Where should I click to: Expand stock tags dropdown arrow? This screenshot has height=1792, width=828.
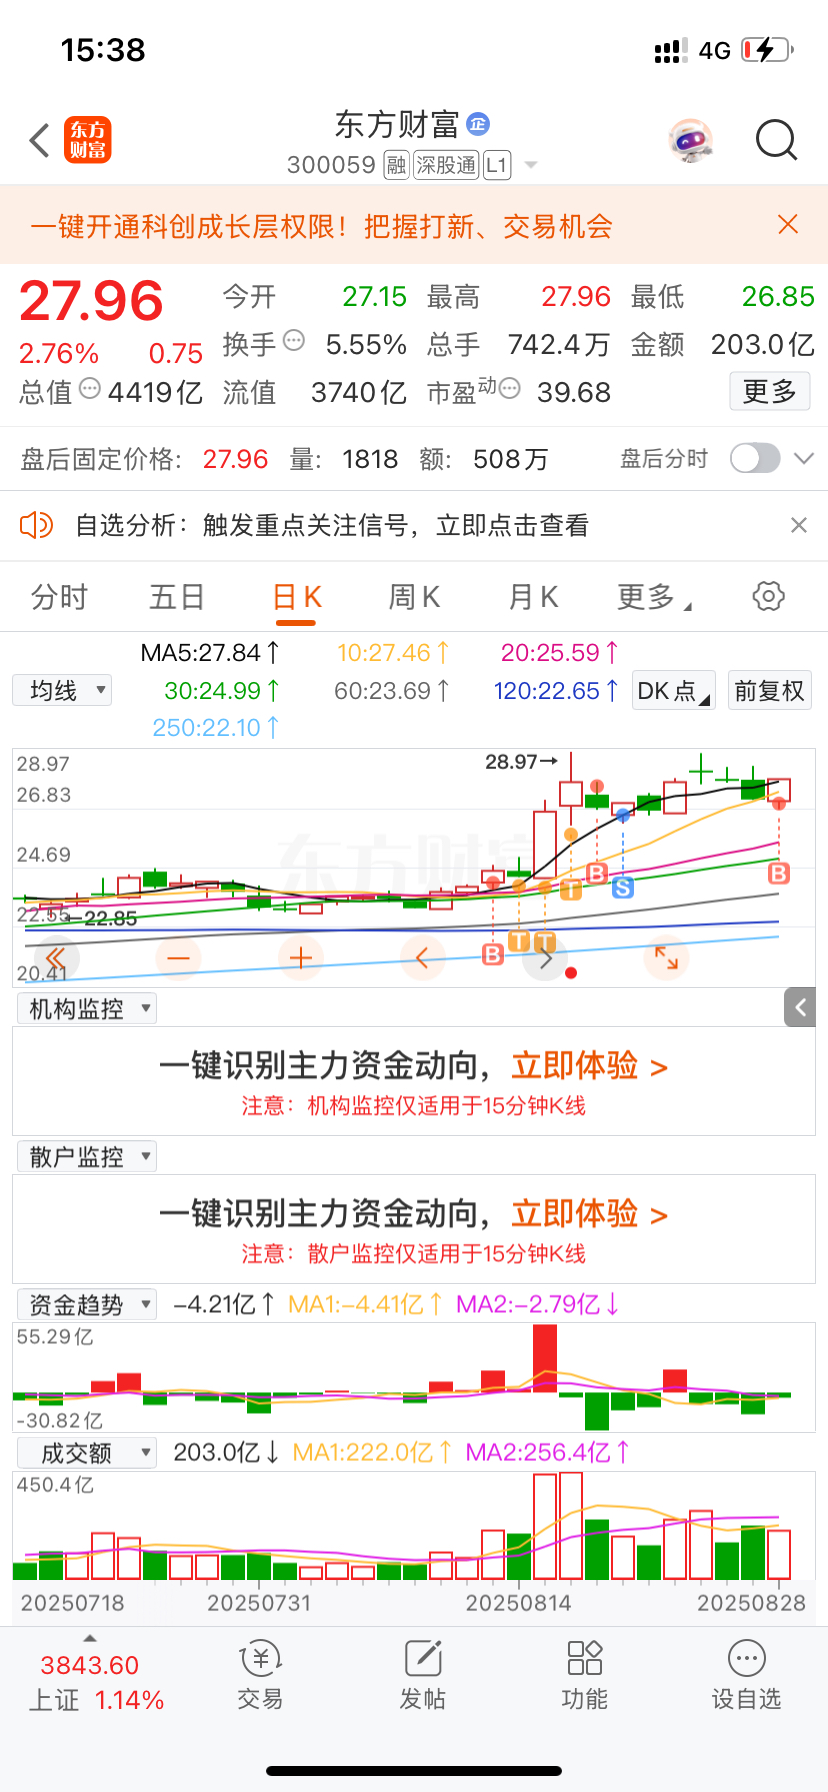pos(531,165)
